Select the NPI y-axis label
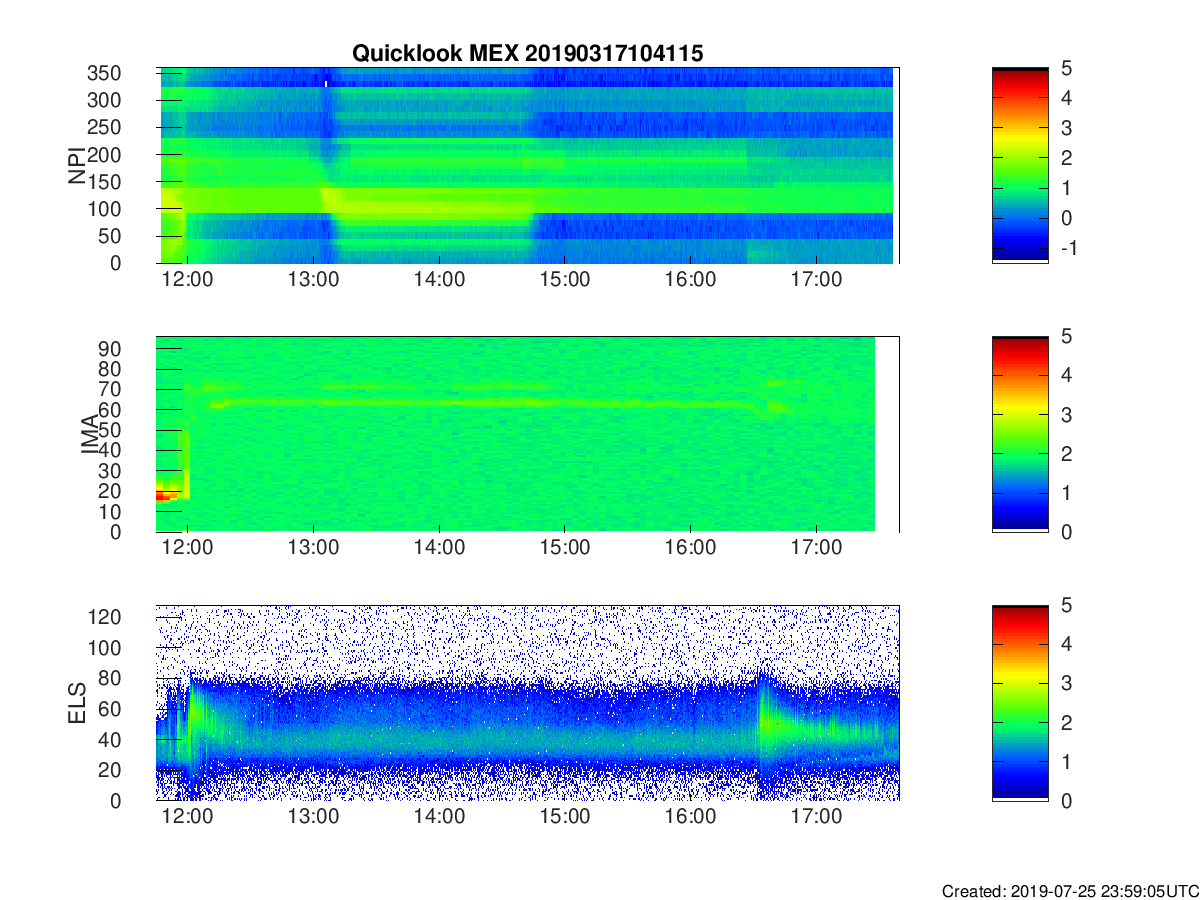The image size is (1200, 900). pyautogui.click(x=78, y=165)
